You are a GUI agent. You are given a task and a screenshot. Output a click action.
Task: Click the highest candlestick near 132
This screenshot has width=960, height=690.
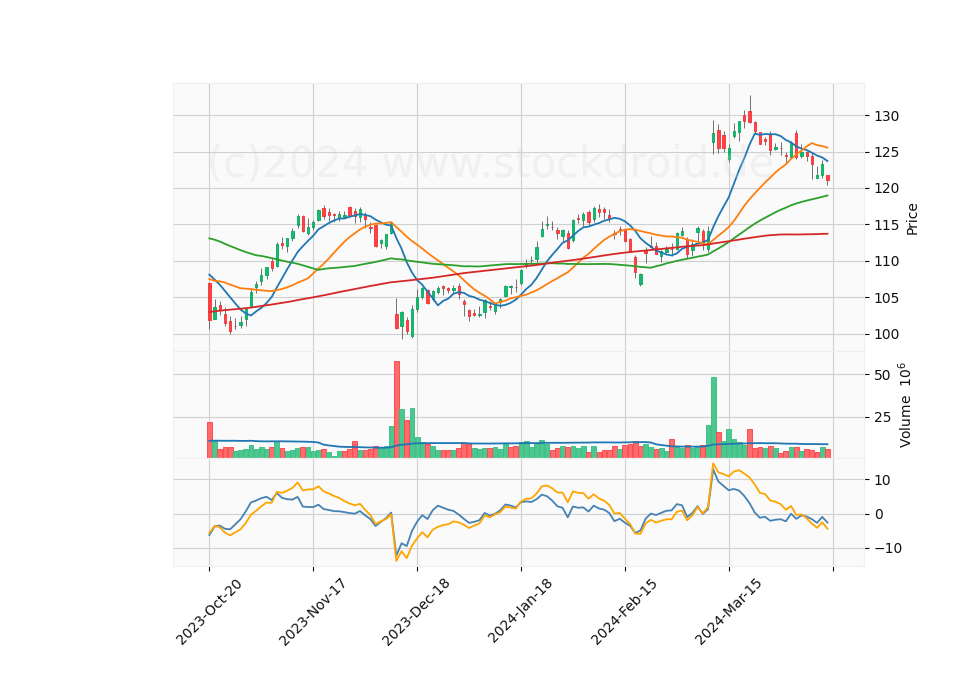750,111
